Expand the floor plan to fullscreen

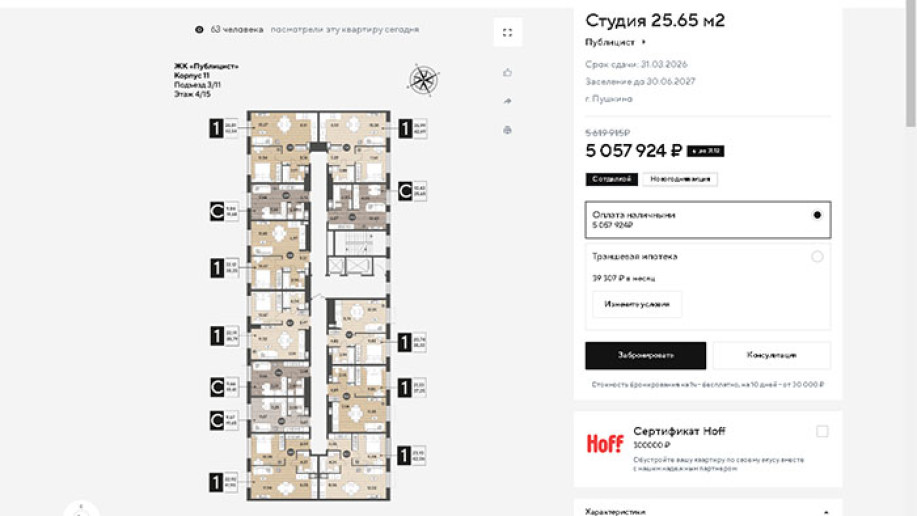click(x=507, y=33)
